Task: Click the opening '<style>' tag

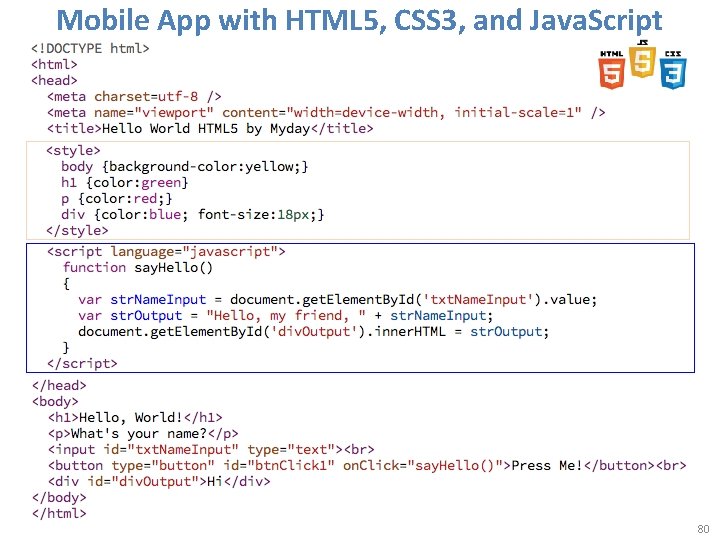Action: (73, 151)
